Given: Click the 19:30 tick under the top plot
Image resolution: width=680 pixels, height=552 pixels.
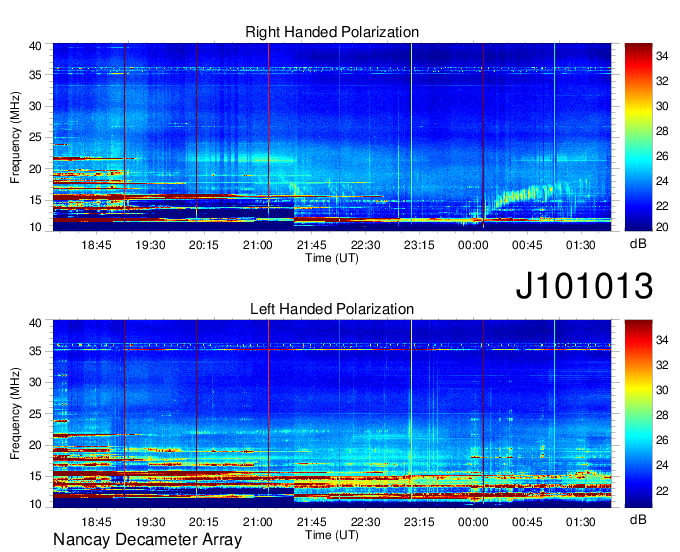Looking at the screenshot, I should 150,245.
